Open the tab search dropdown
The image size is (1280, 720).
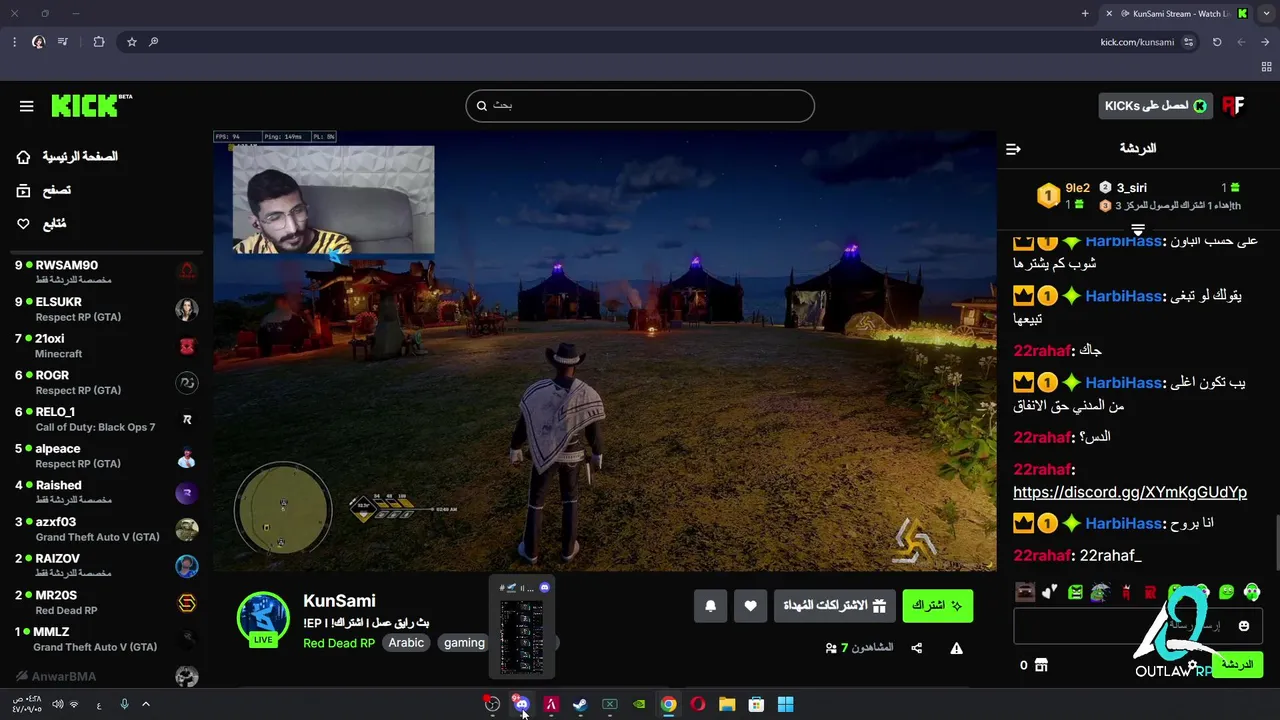(1267, 13)
